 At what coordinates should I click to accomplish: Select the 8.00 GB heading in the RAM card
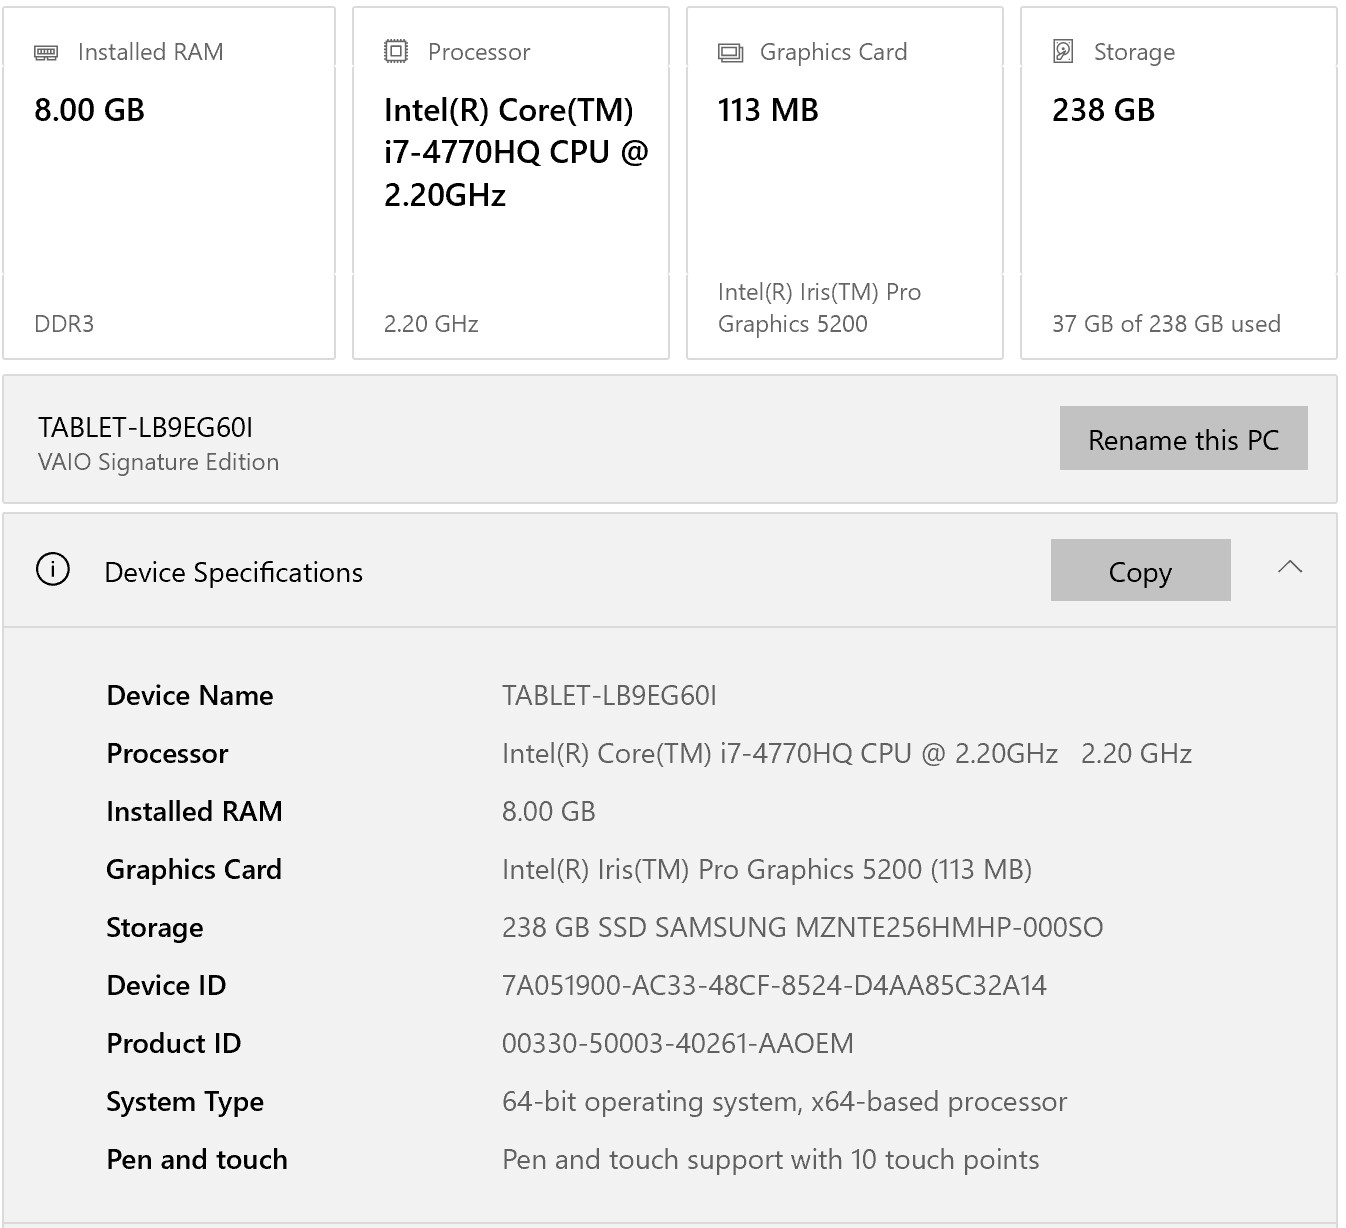click(x=90, y=110)
